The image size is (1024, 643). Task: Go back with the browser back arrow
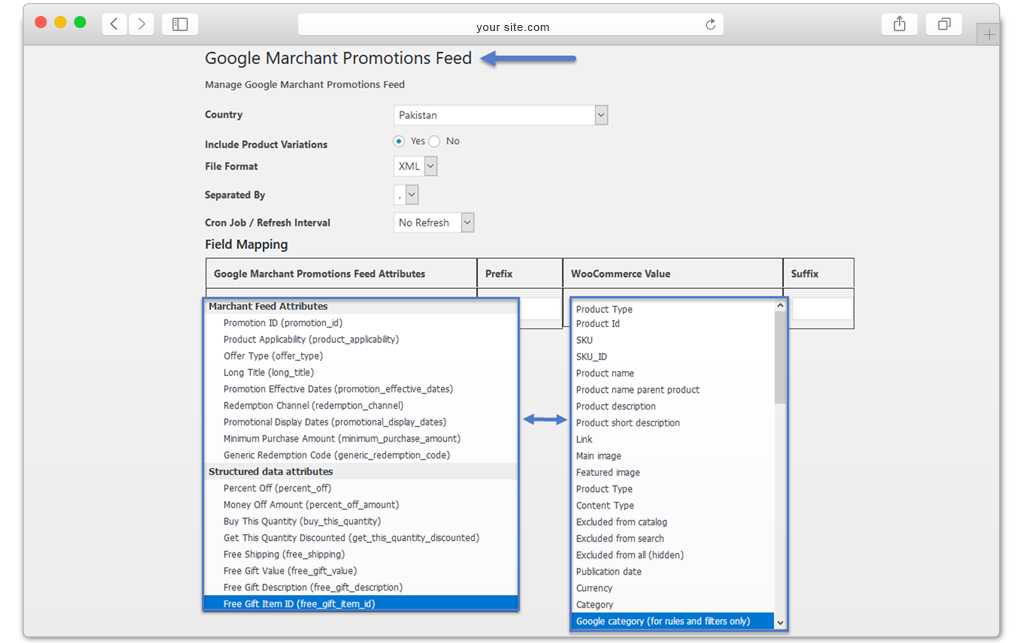[x=114, y=24]
